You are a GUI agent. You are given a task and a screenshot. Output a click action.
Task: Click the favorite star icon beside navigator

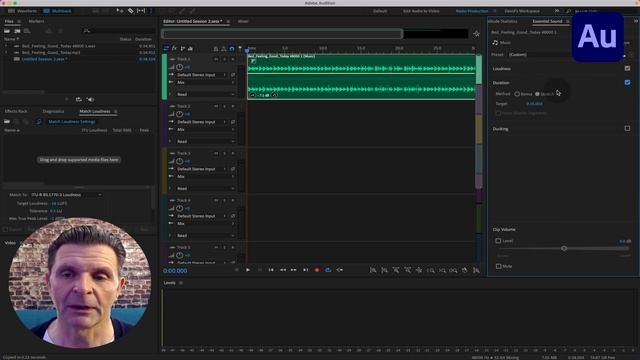click(x=476, y=34)
